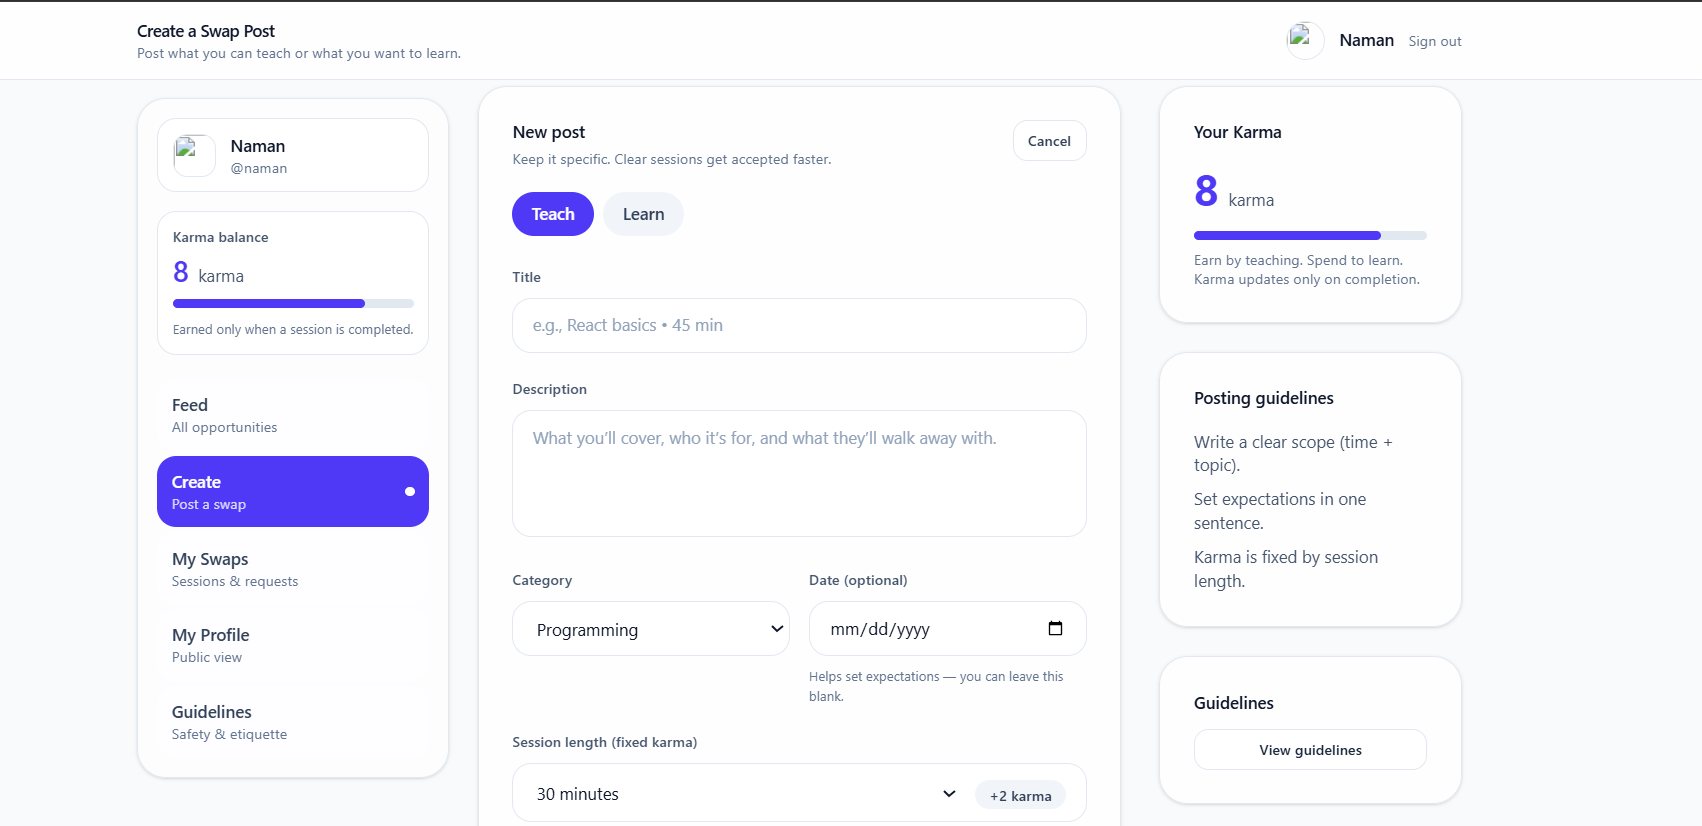Click the View guidelines button
Screen dimensions: 1702x826
point(1310,750)
